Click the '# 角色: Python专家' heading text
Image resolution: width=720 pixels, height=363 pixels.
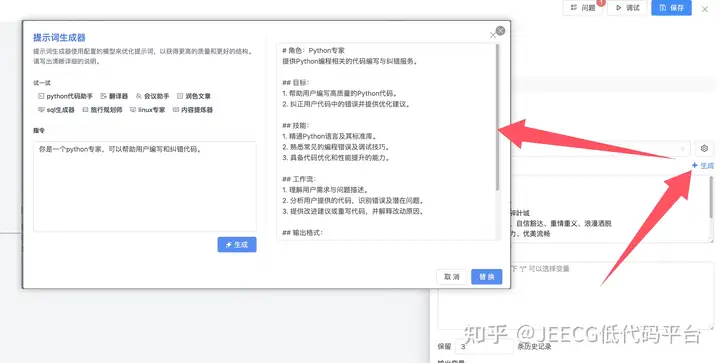pyautogui.click(x=313, y=50)
